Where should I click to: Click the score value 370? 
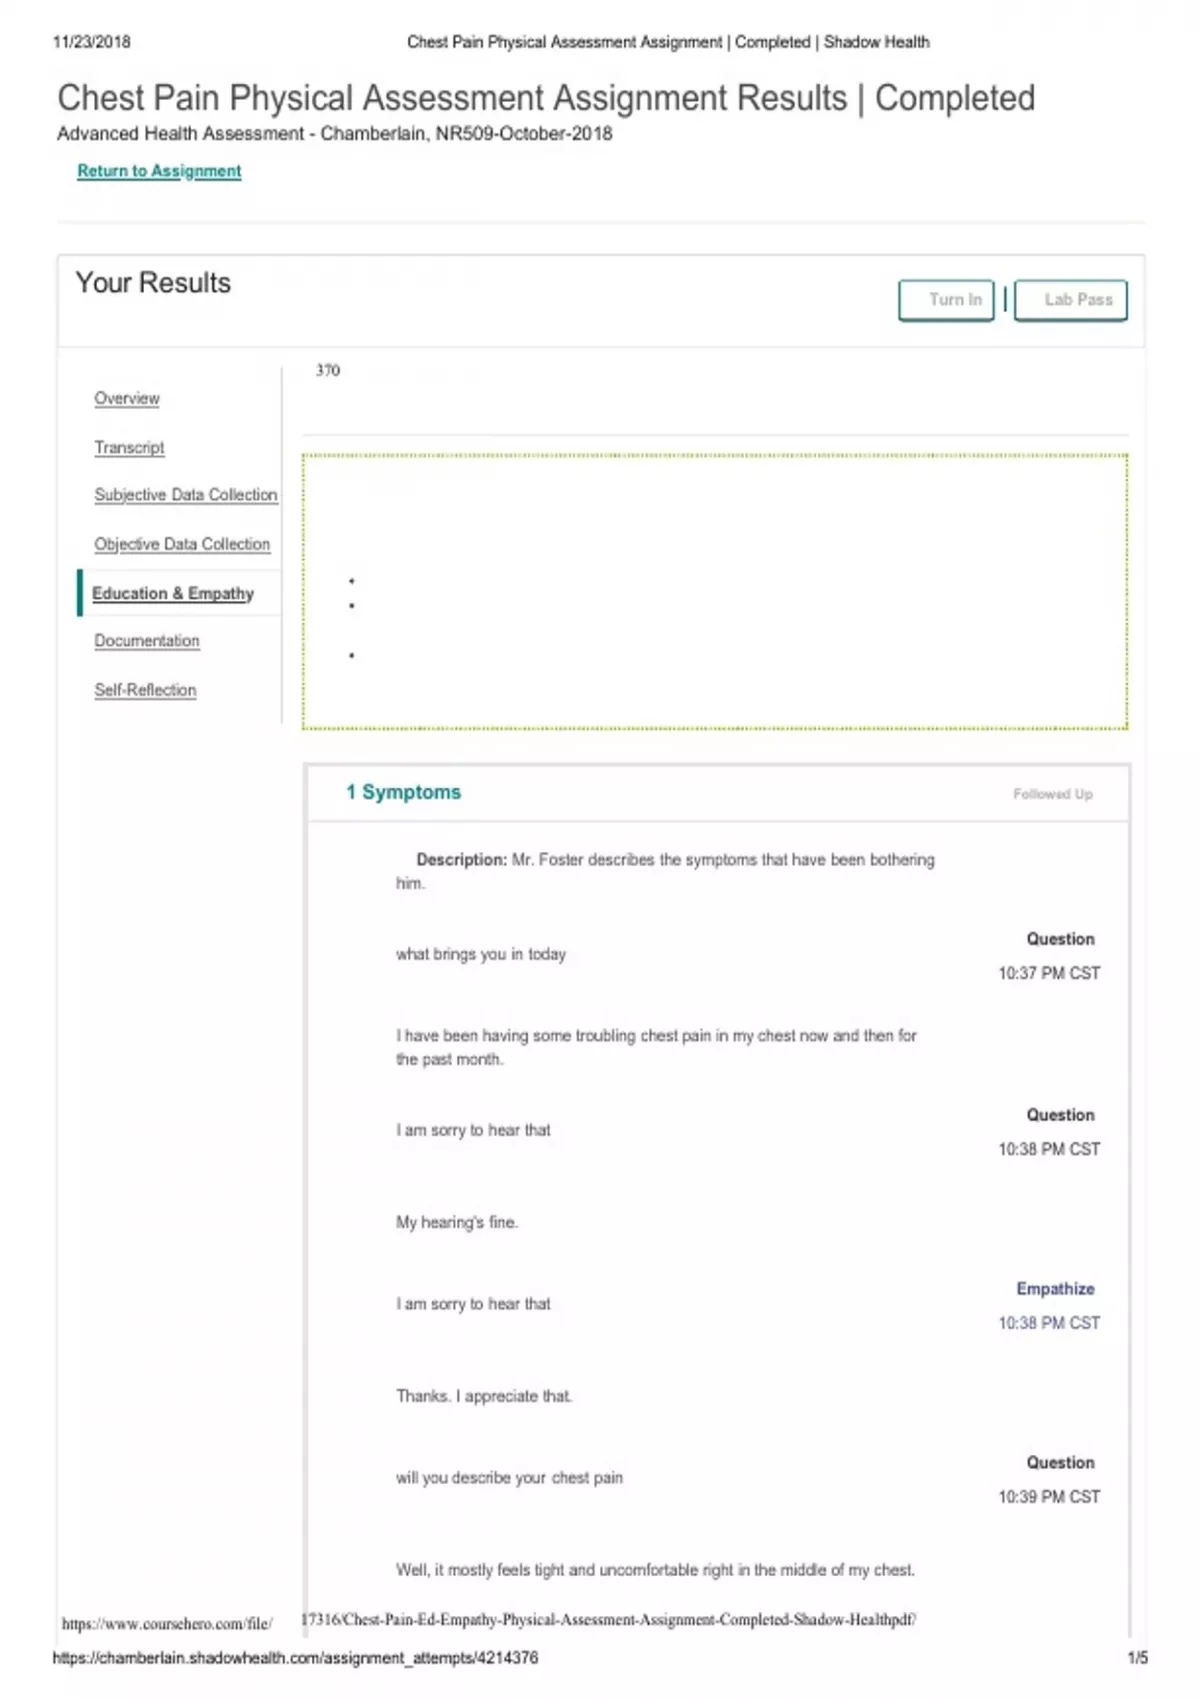328,370
